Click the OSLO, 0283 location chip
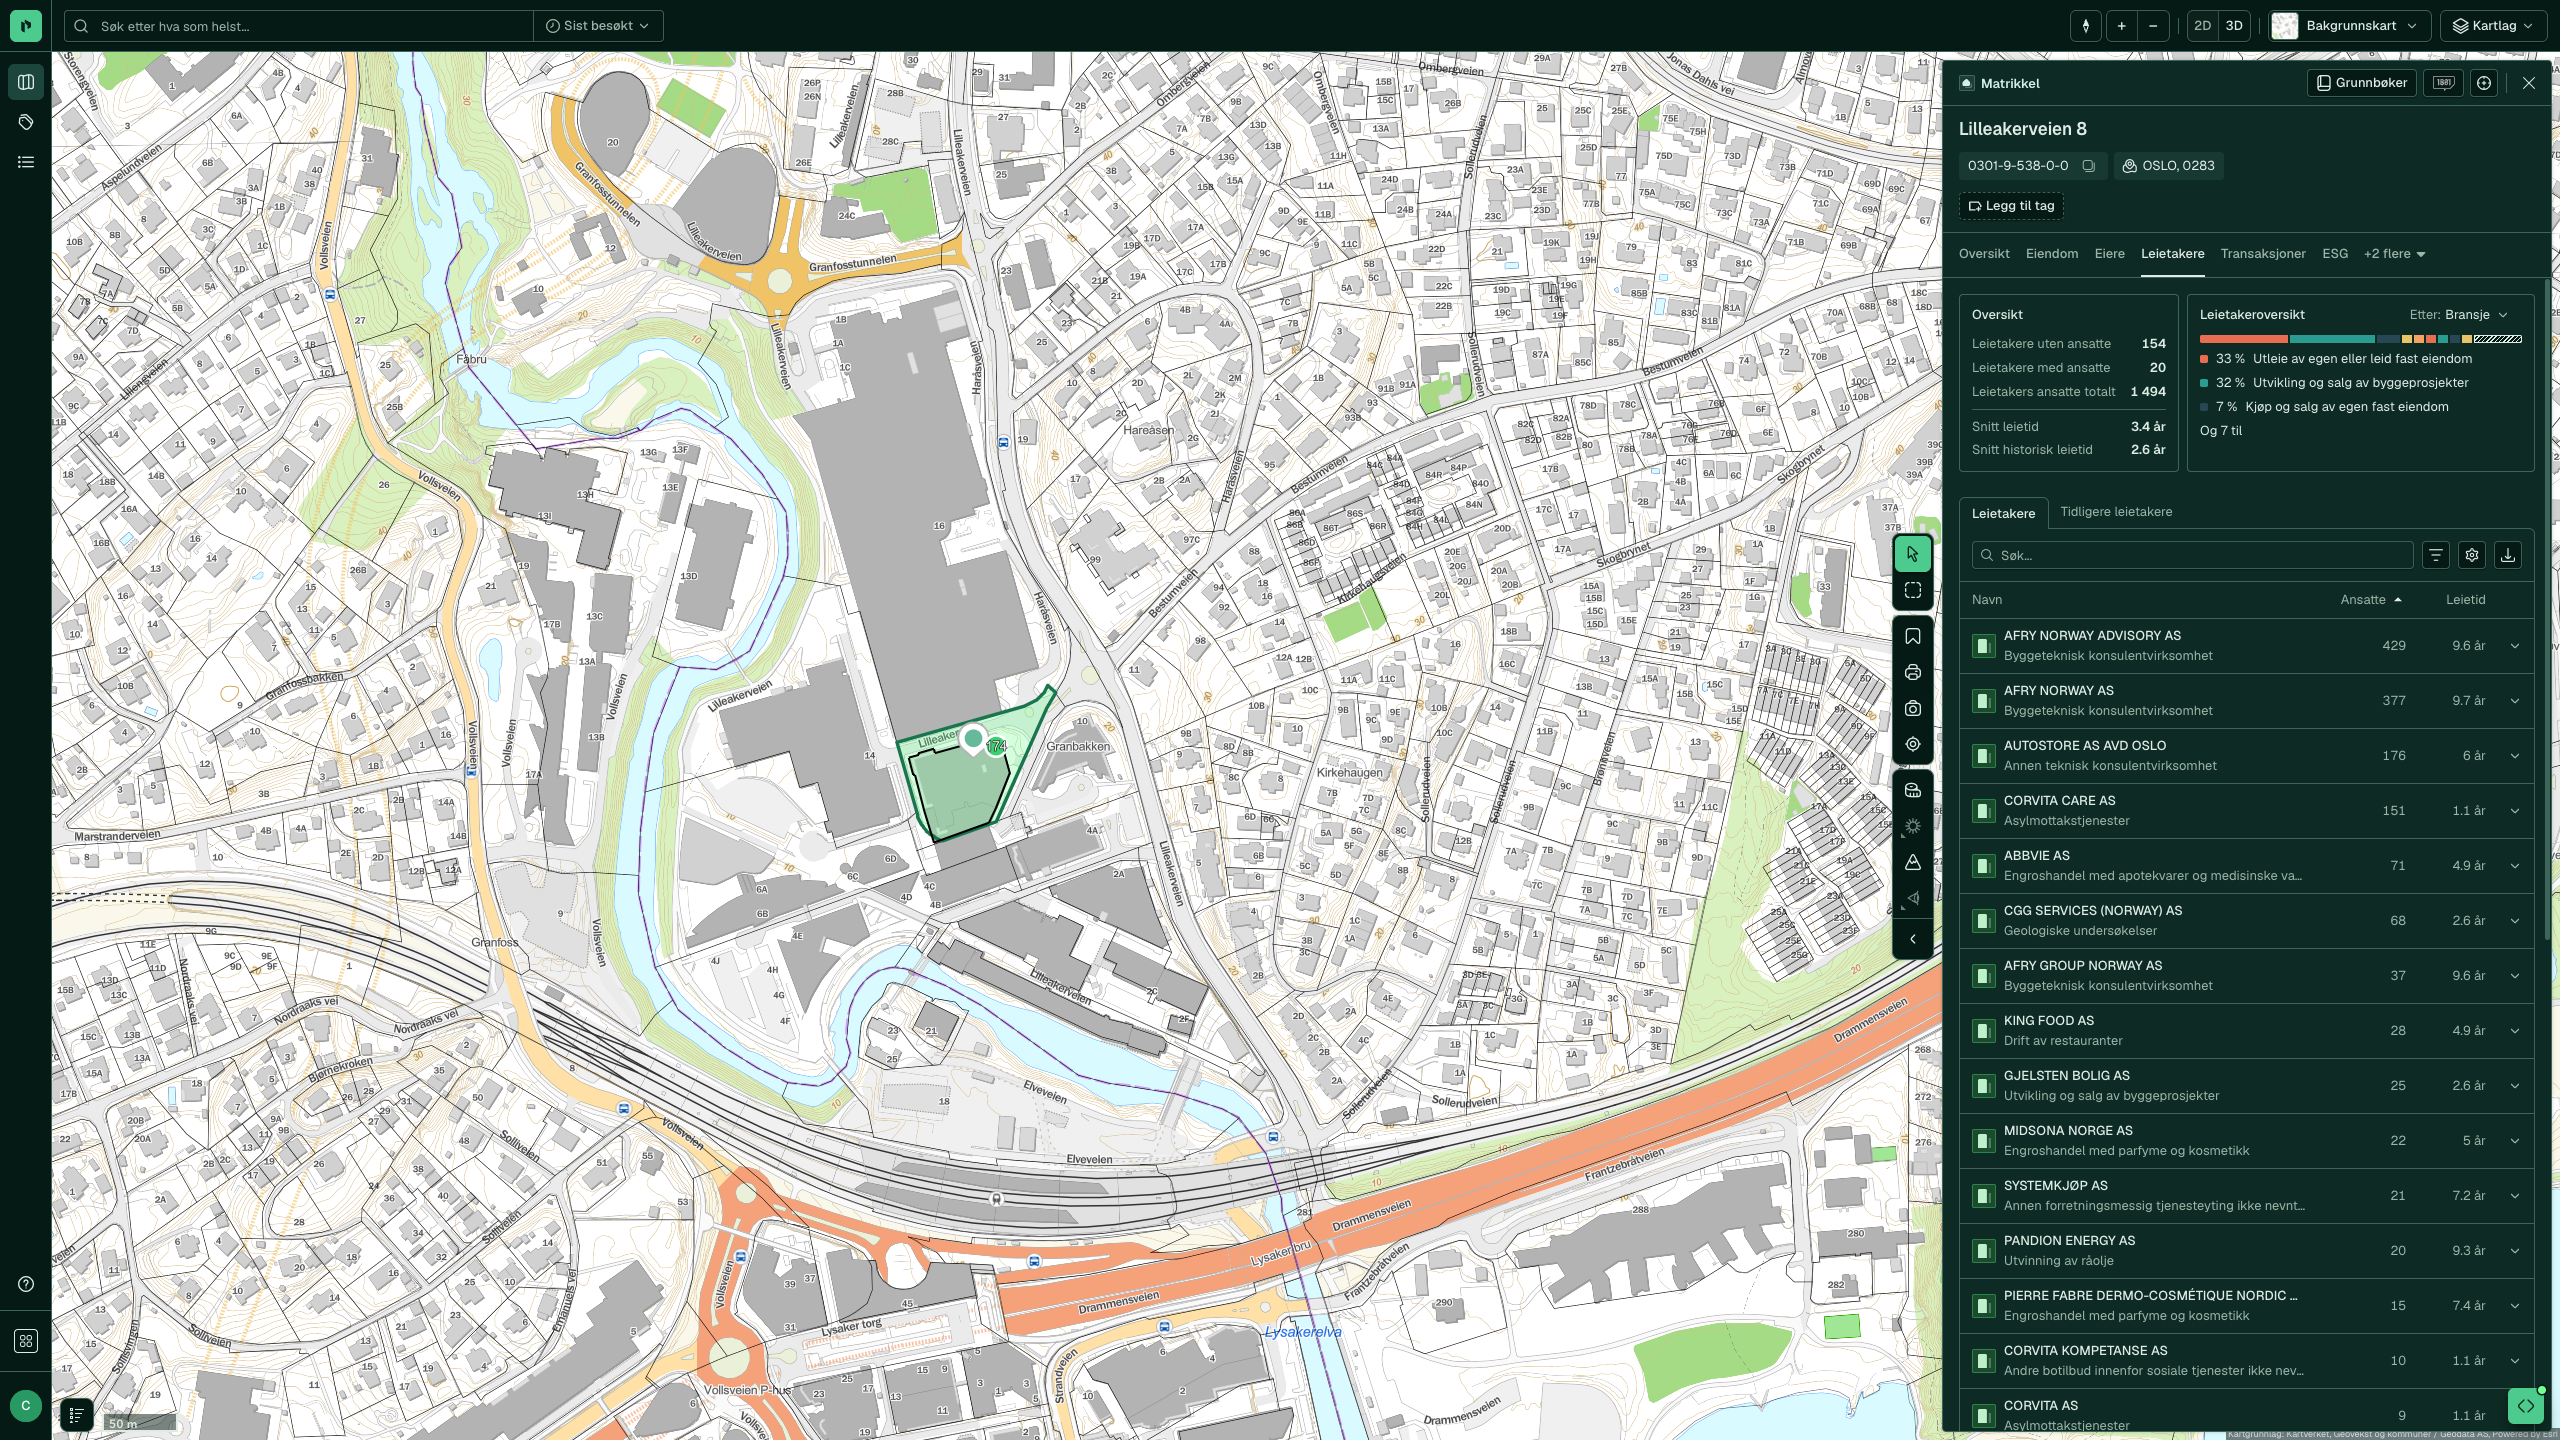This screenshot has height=1440, width=2560. tap(2168, 166)
